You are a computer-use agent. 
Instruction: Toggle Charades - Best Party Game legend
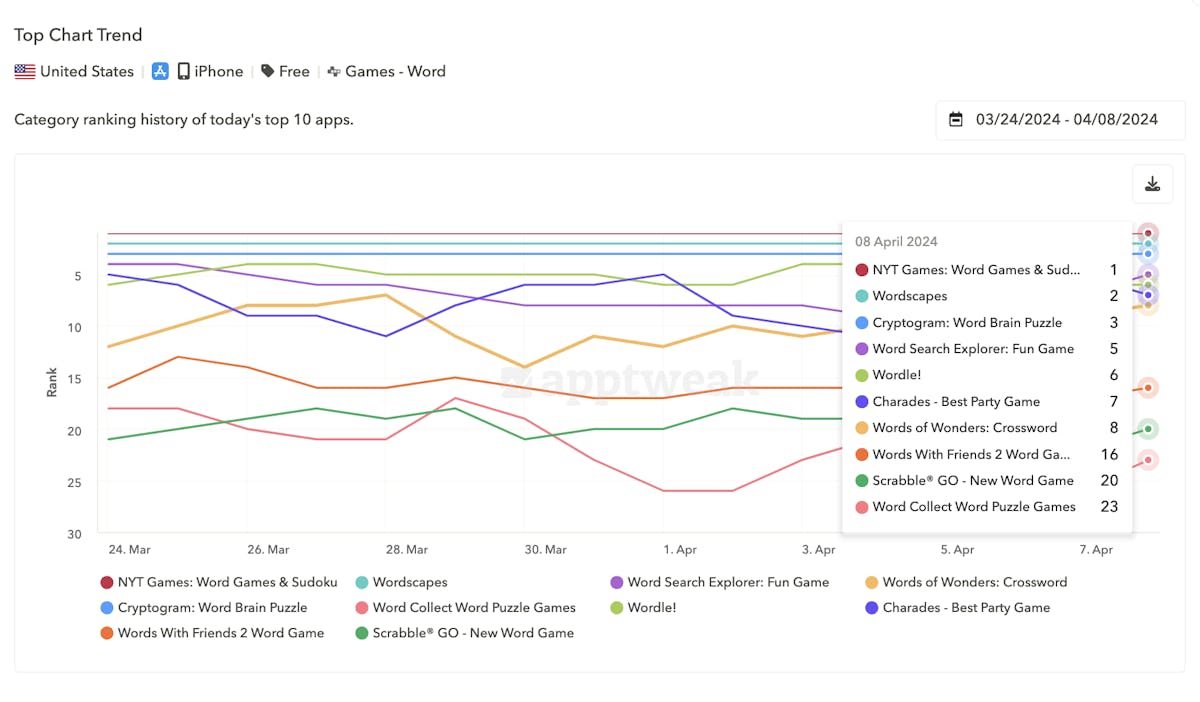[x=958, y=608]
